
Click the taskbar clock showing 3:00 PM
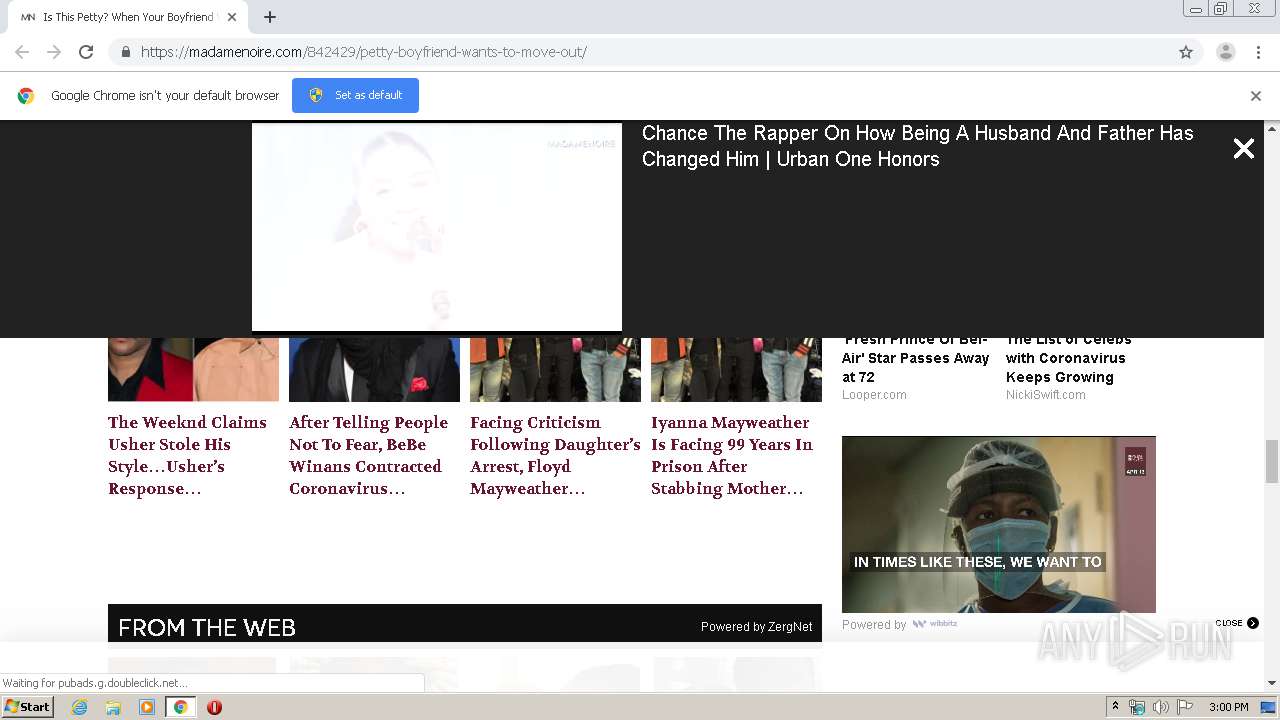coord(1228,707)
